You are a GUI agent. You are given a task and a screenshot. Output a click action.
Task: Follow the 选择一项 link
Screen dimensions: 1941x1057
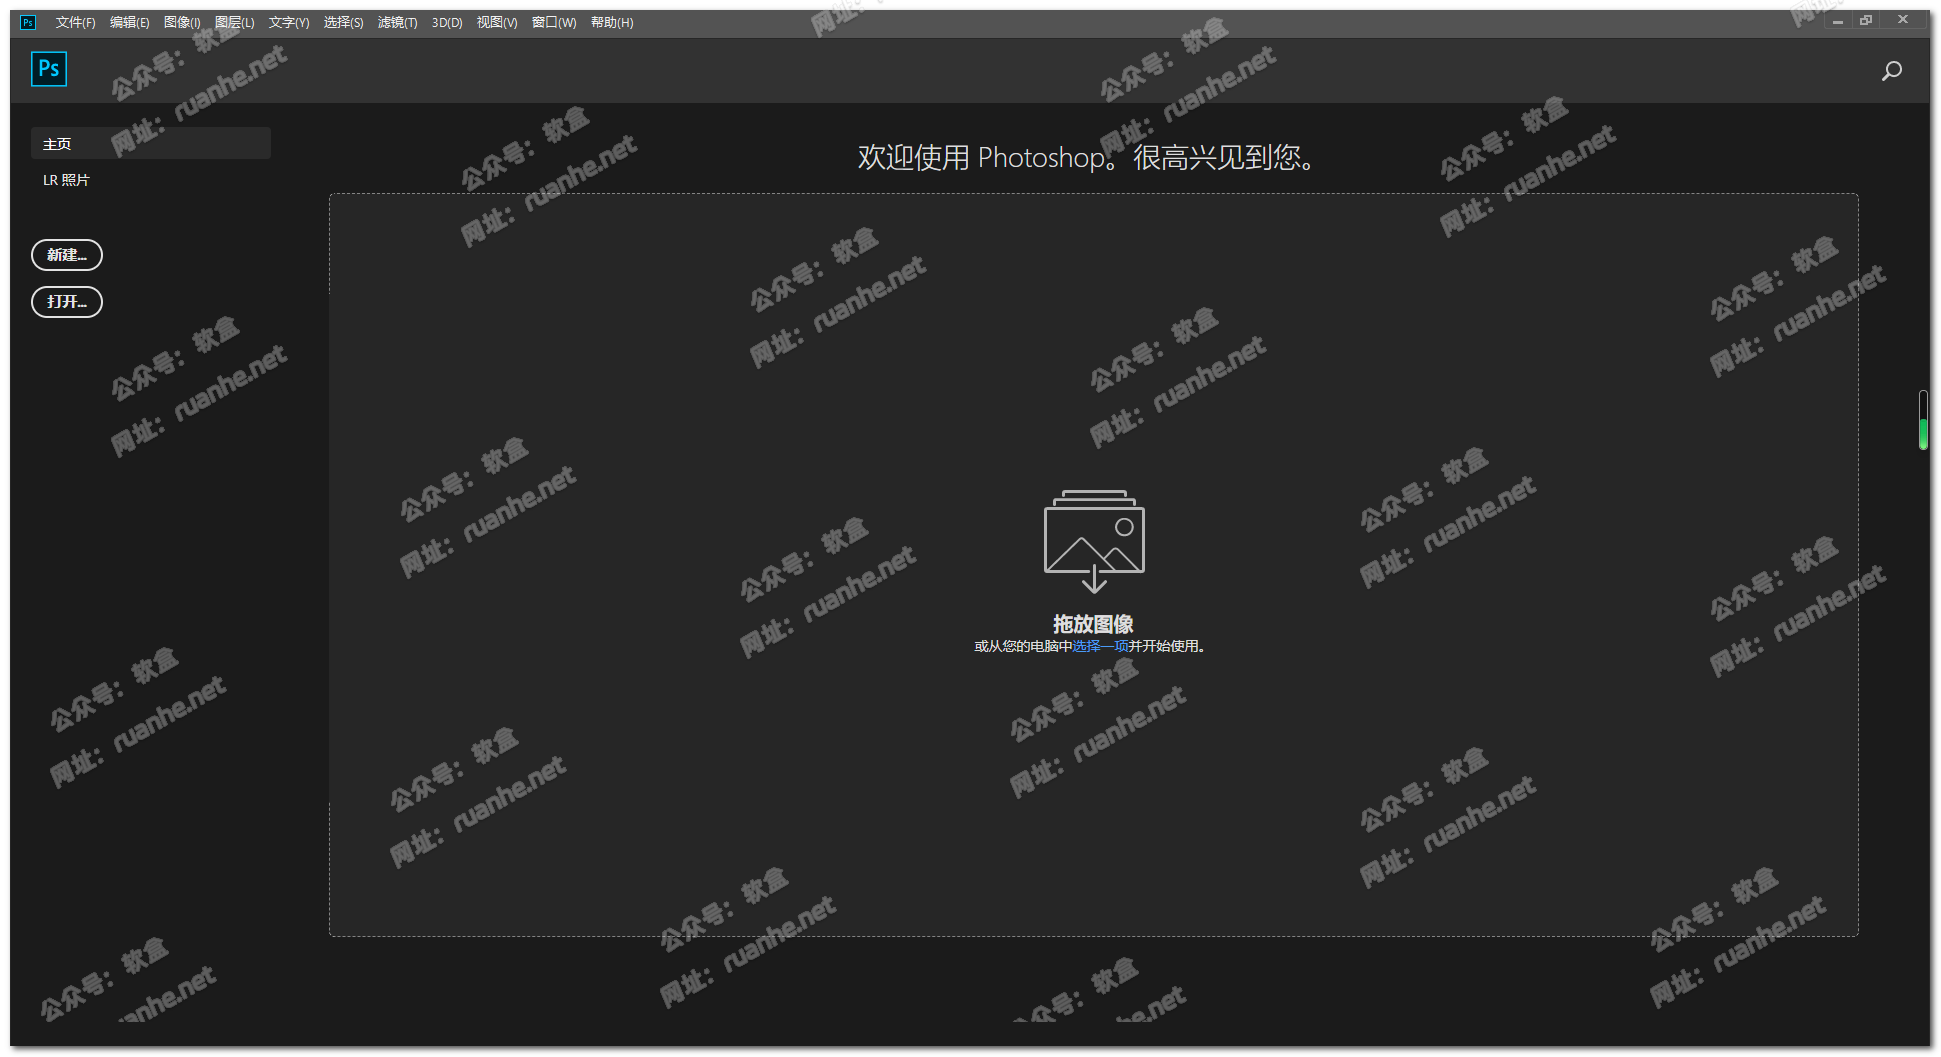1100,646
